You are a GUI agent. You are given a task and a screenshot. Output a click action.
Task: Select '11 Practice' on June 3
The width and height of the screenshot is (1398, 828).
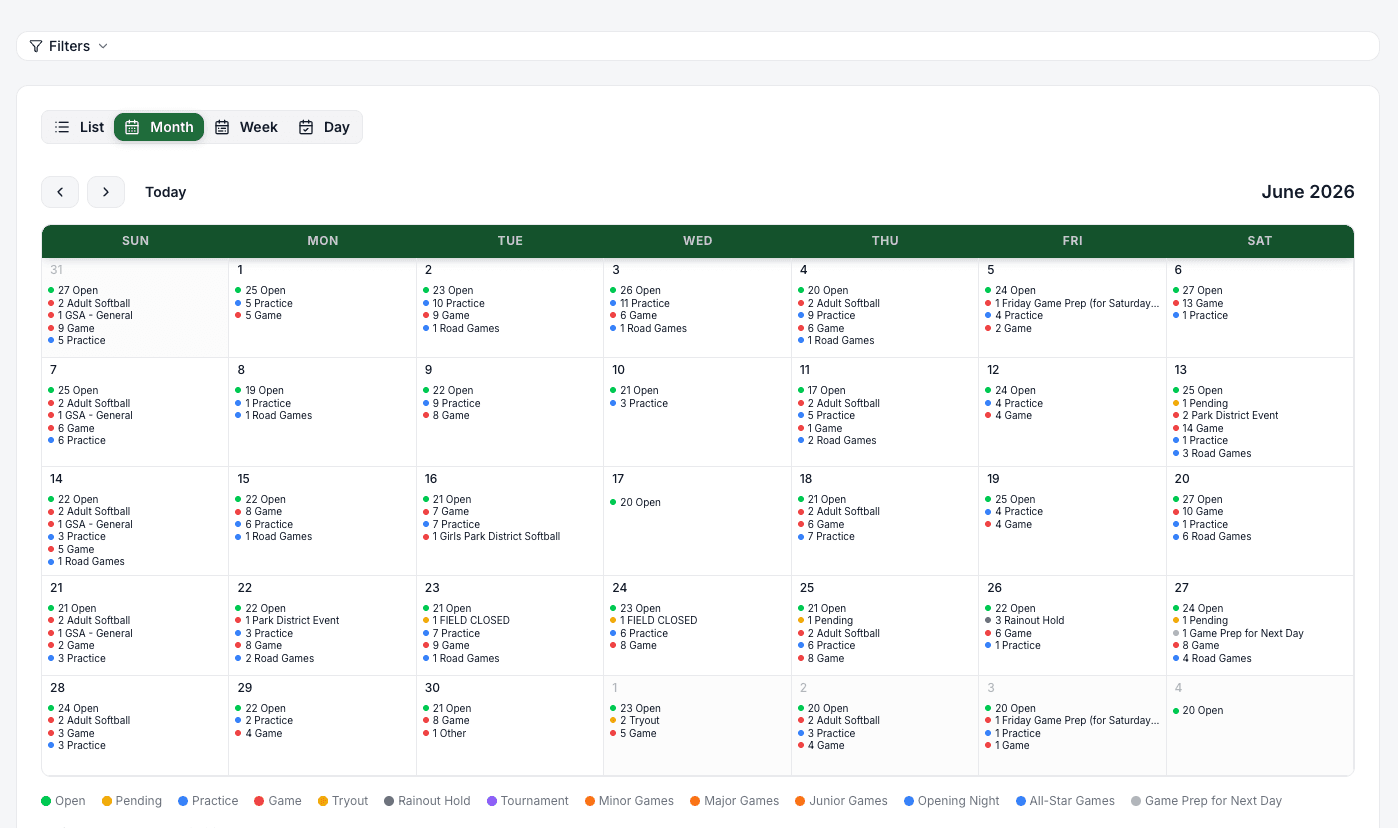(640, 303)
